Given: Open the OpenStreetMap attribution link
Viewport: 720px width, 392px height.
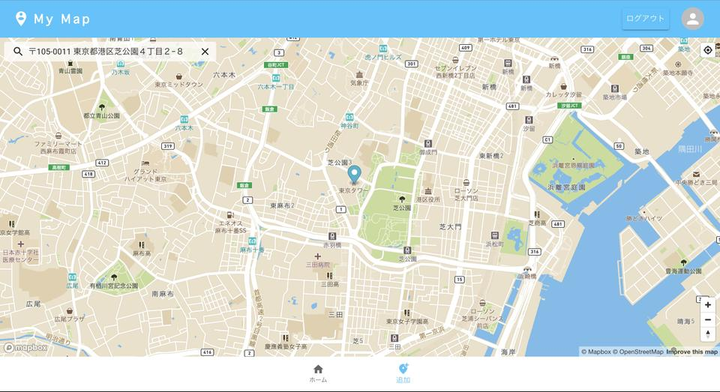Looking at the screenshot, I should click(638, 352).
